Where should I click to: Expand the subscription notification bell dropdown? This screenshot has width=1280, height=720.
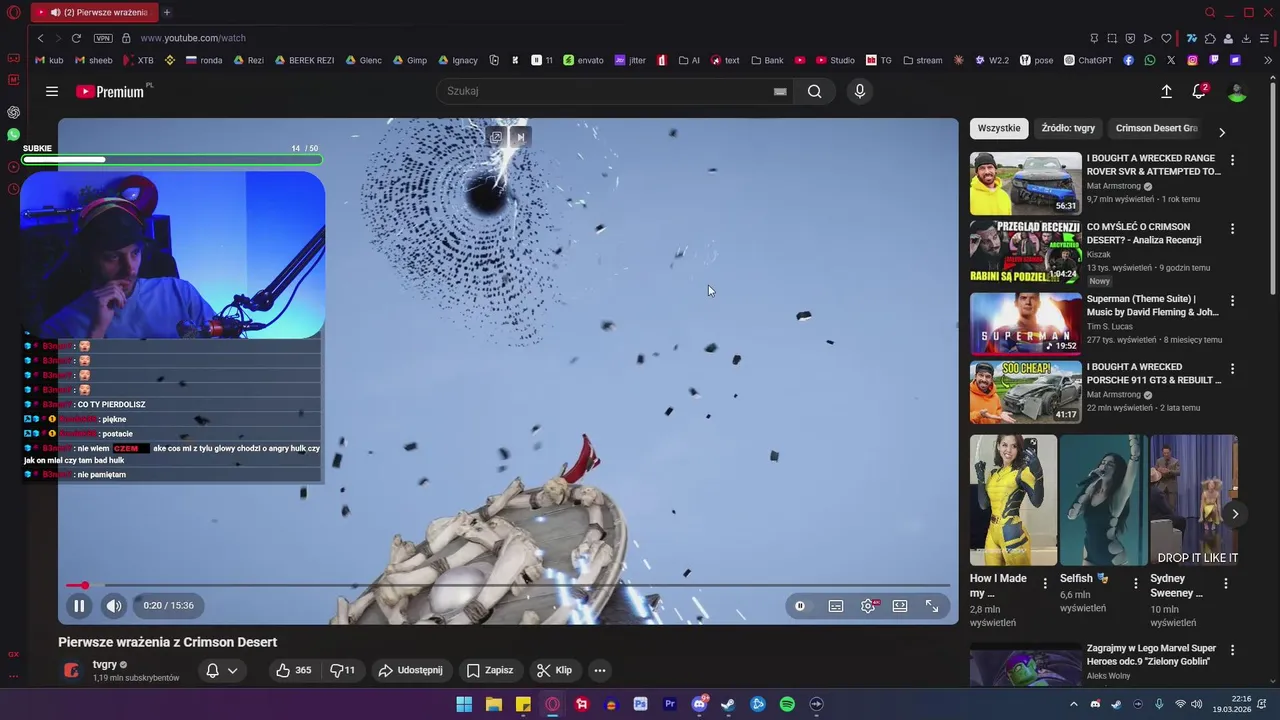(x=222, y=670)
